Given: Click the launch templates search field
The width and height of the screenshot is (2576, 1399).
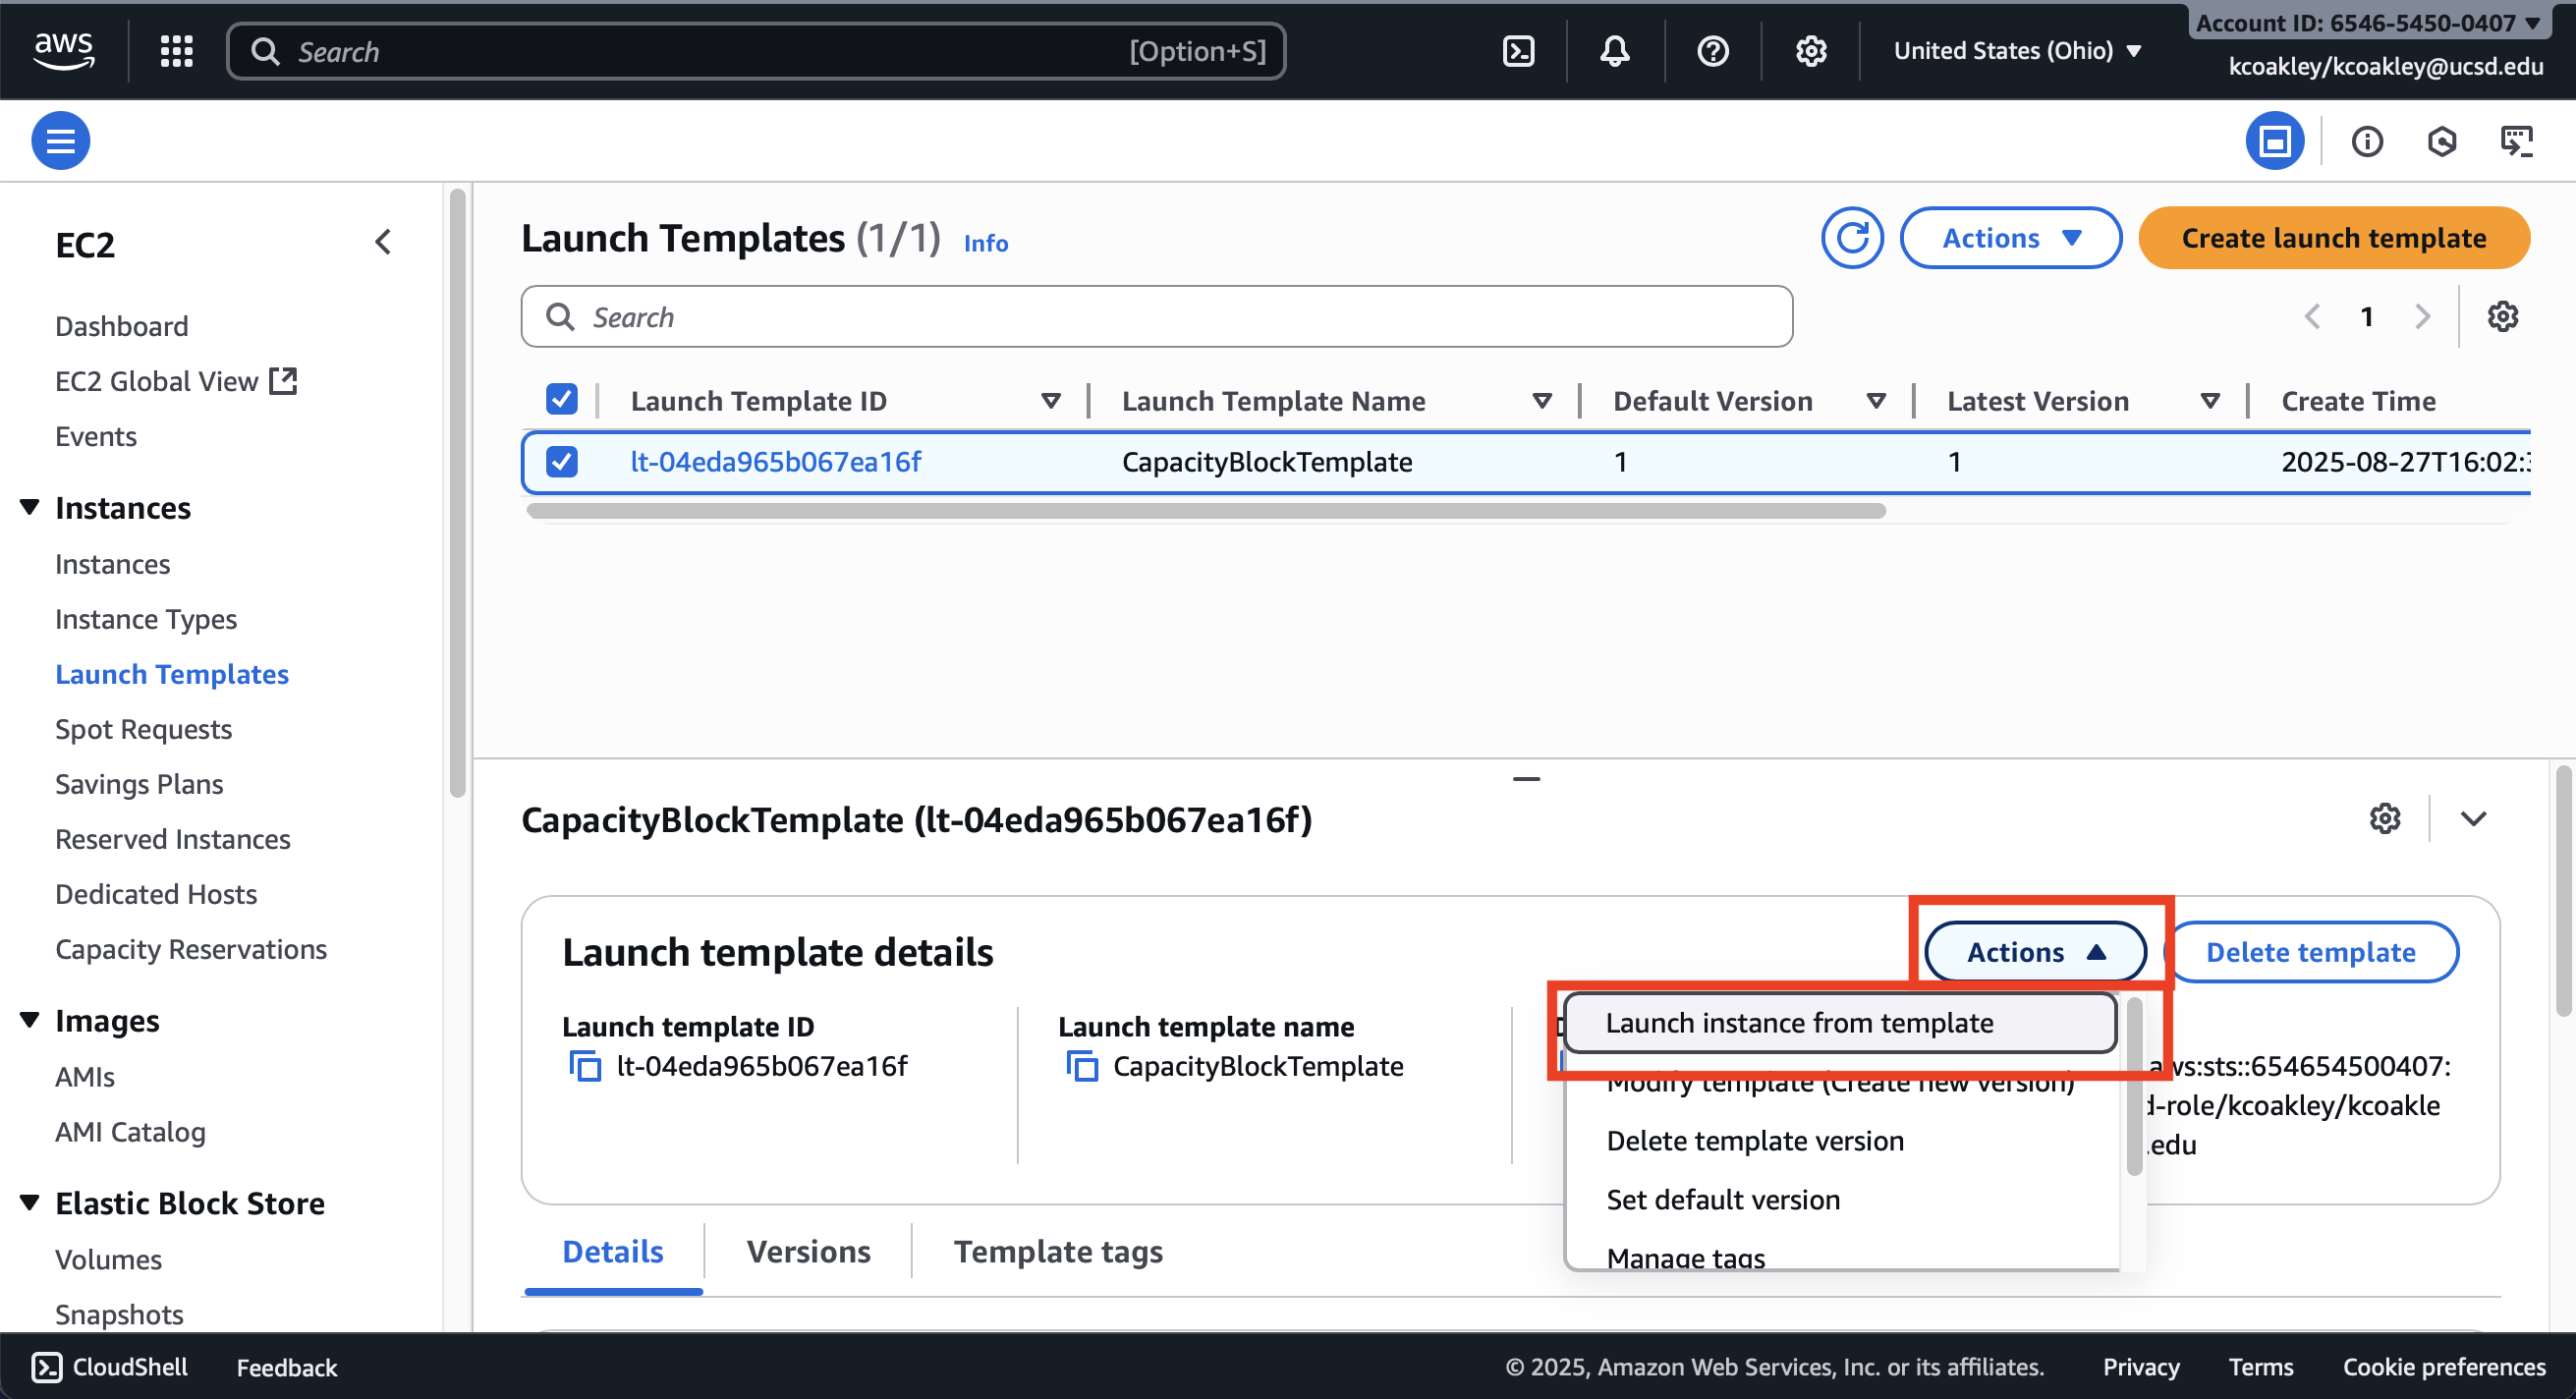Looking at the screenshot, I should tap(1156, 317).
